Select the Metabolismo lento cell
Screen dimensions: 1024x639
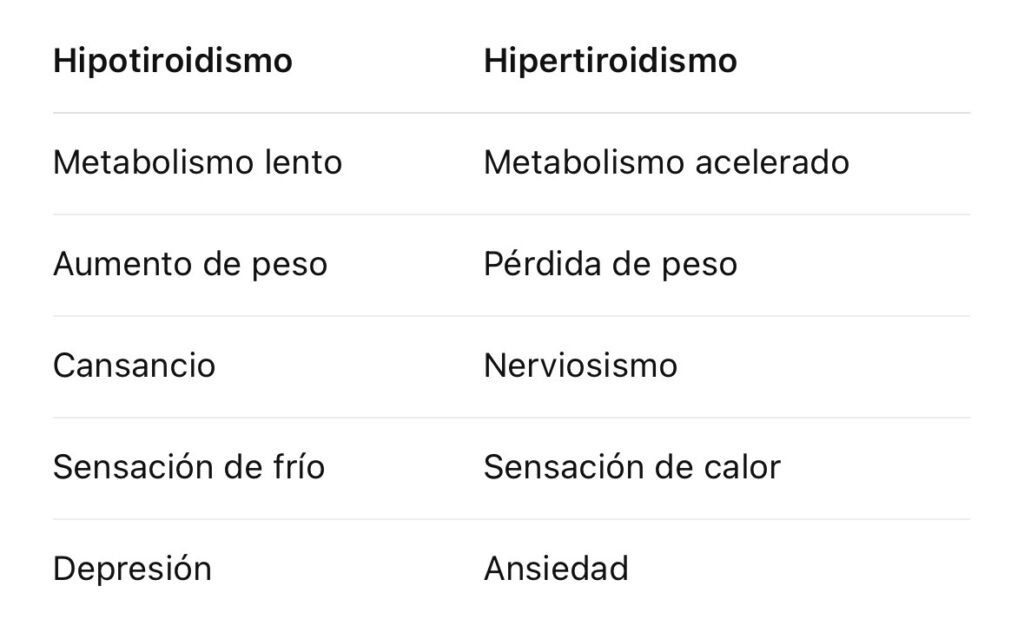pyautogui.click(x=197, y=162)
